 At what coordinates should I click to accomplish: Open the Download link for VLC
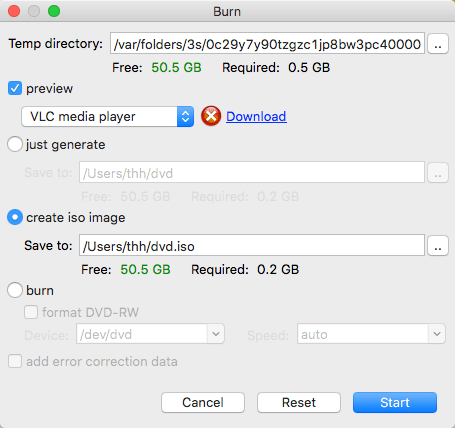pos(256,116)
